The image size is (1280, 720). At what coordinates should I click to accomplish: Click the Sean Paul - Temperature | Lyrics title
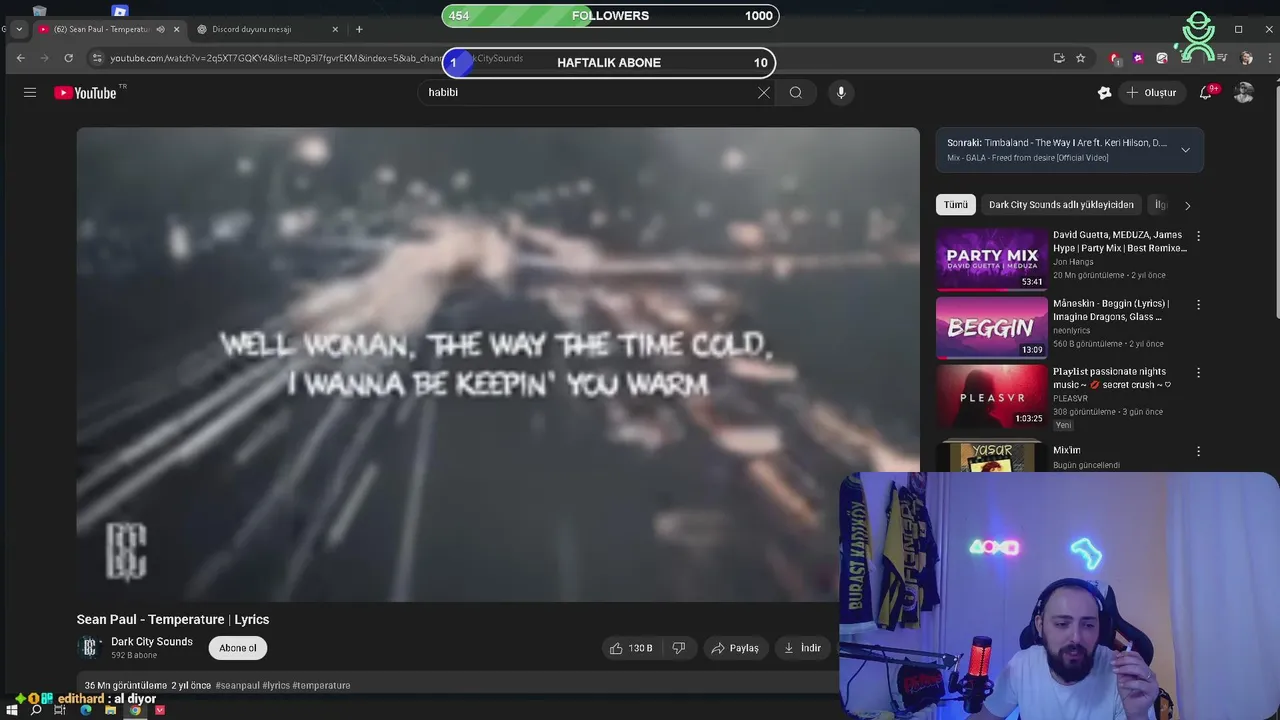tap(173, 619)
